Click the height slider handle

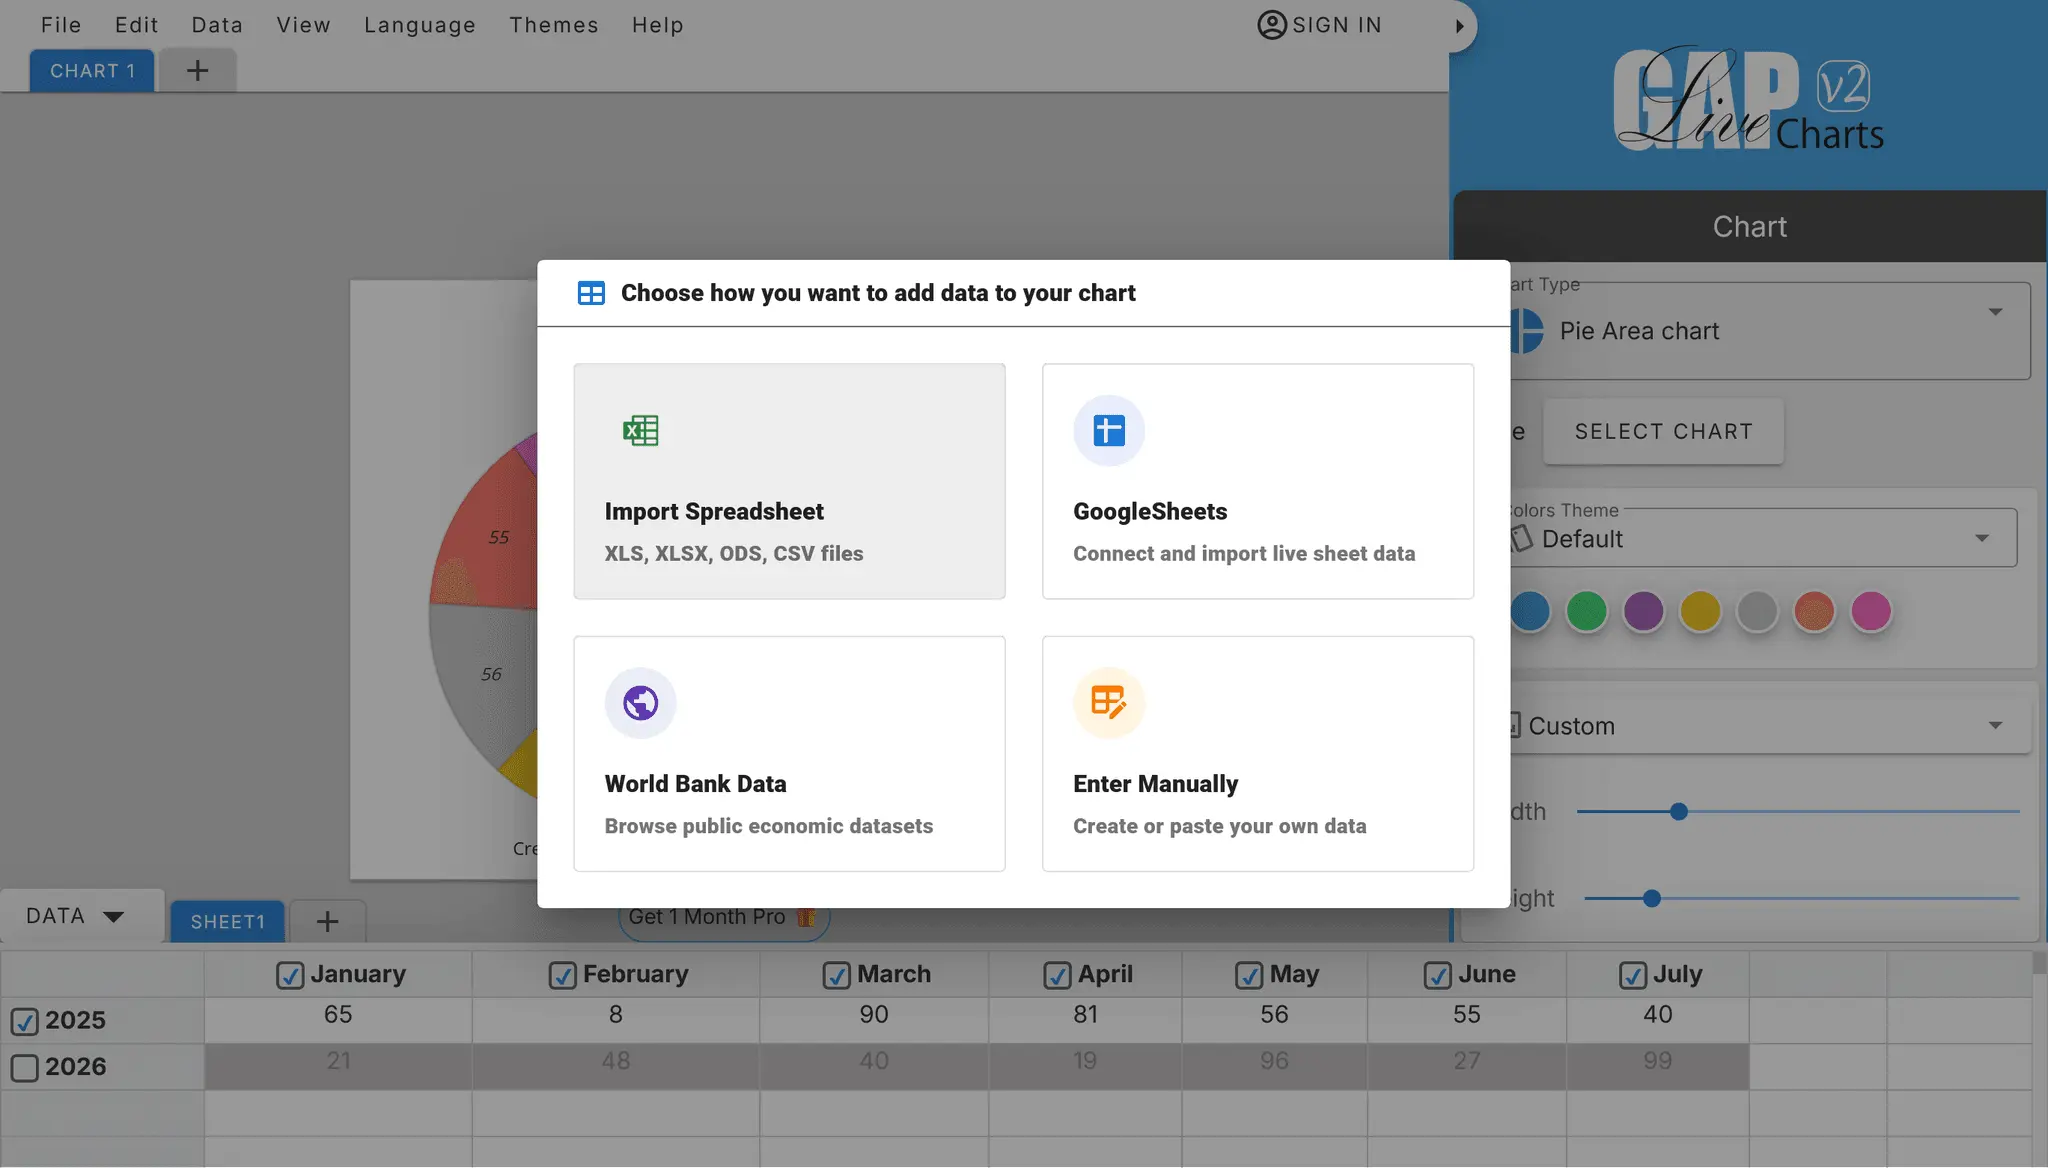point(1652,899)
